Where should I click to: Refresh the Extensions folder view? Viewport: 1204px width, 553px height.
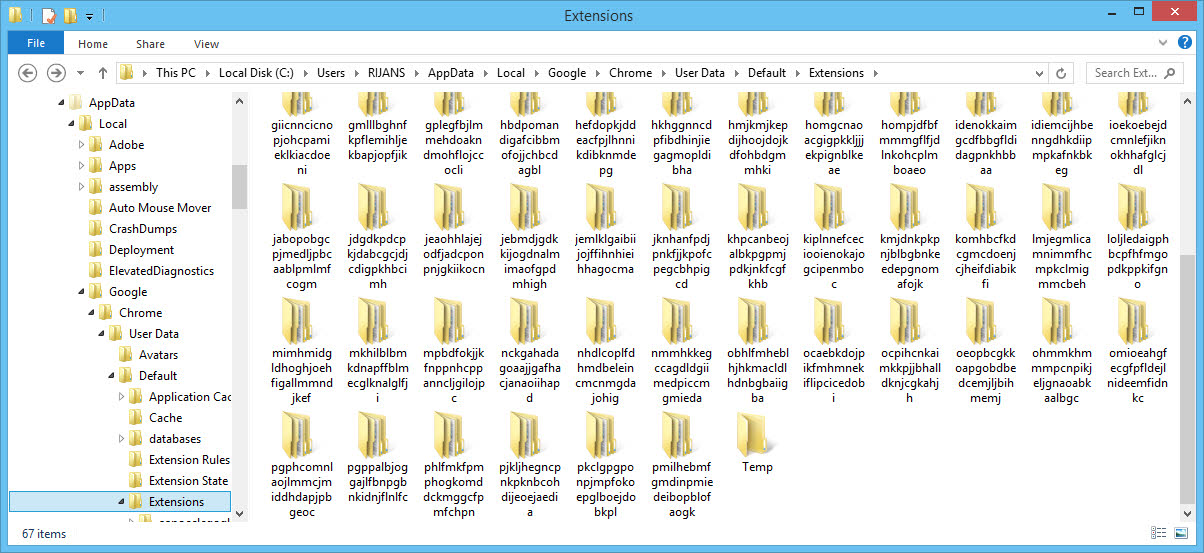1062,73
